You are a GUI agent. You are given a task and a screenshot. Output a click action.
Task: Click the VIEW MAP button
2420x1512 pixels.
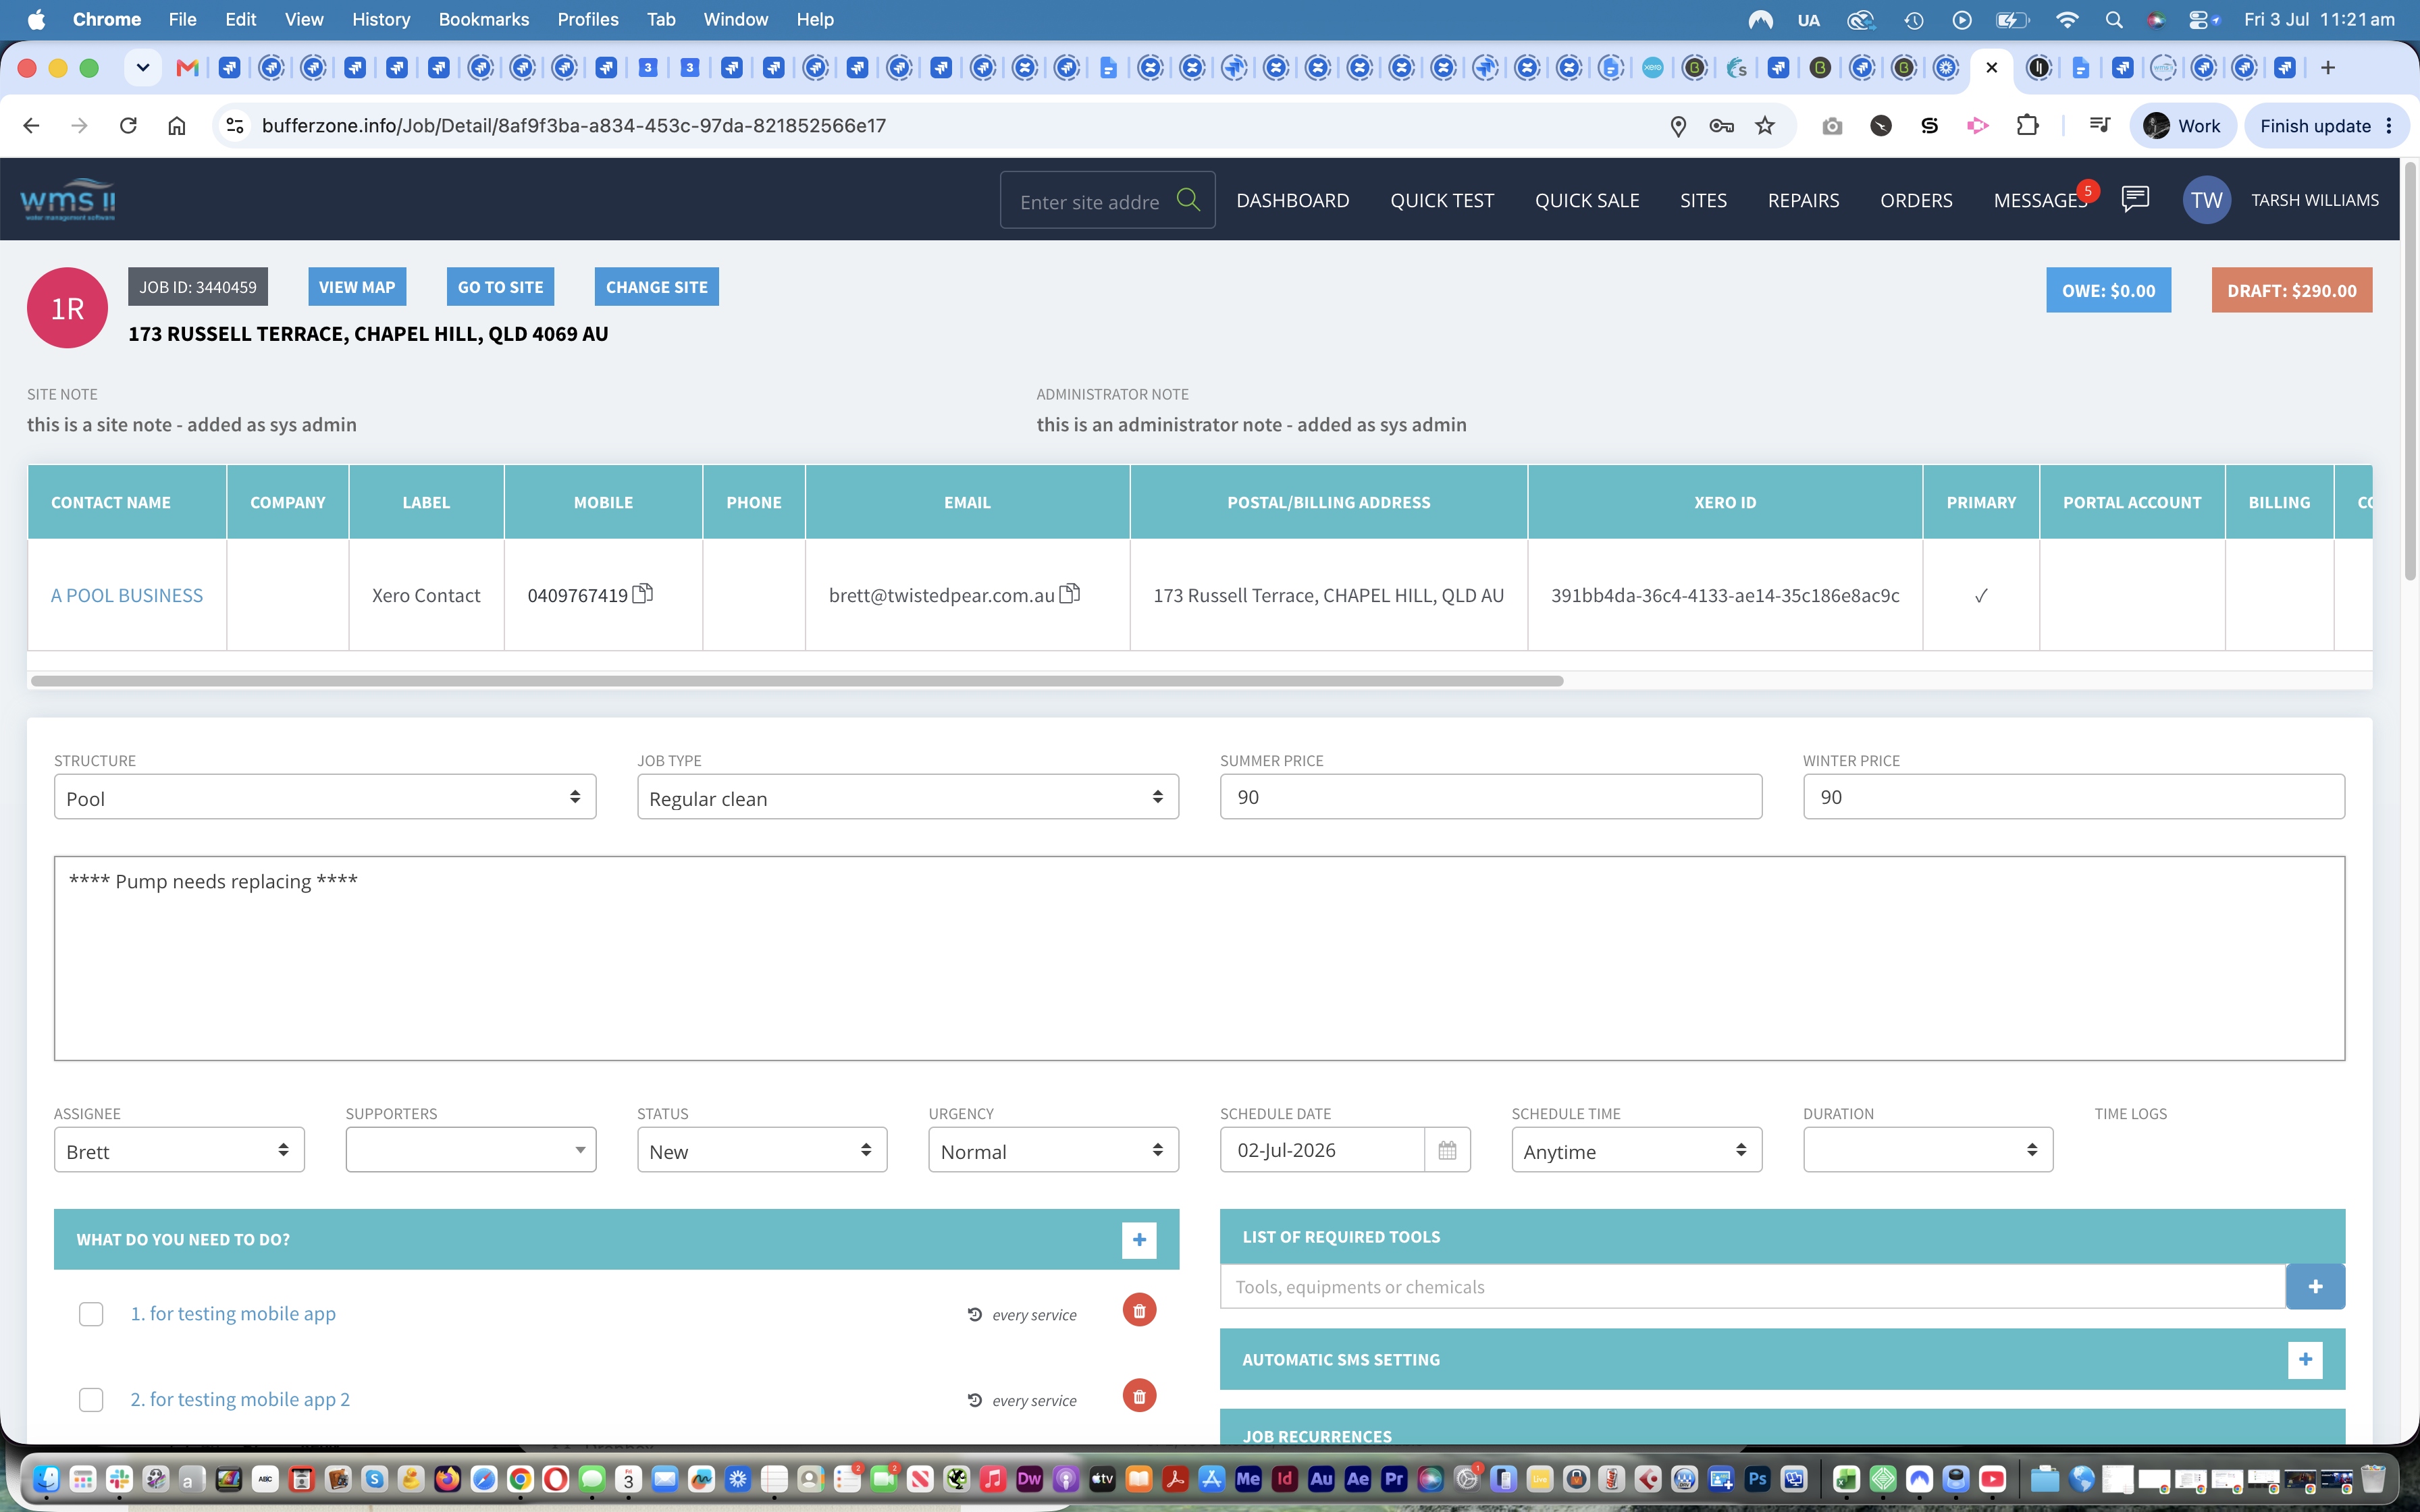pos(357,287)
